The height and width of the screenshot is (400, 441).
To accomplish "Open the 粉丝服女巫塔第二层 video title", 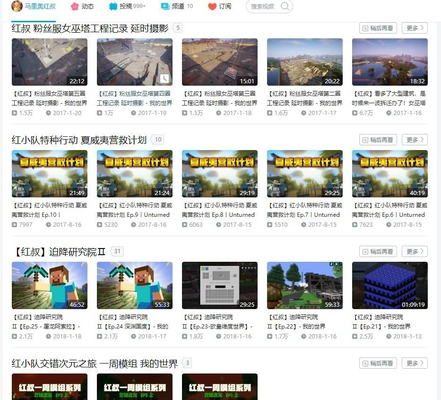I will click(x=305, y=98).
